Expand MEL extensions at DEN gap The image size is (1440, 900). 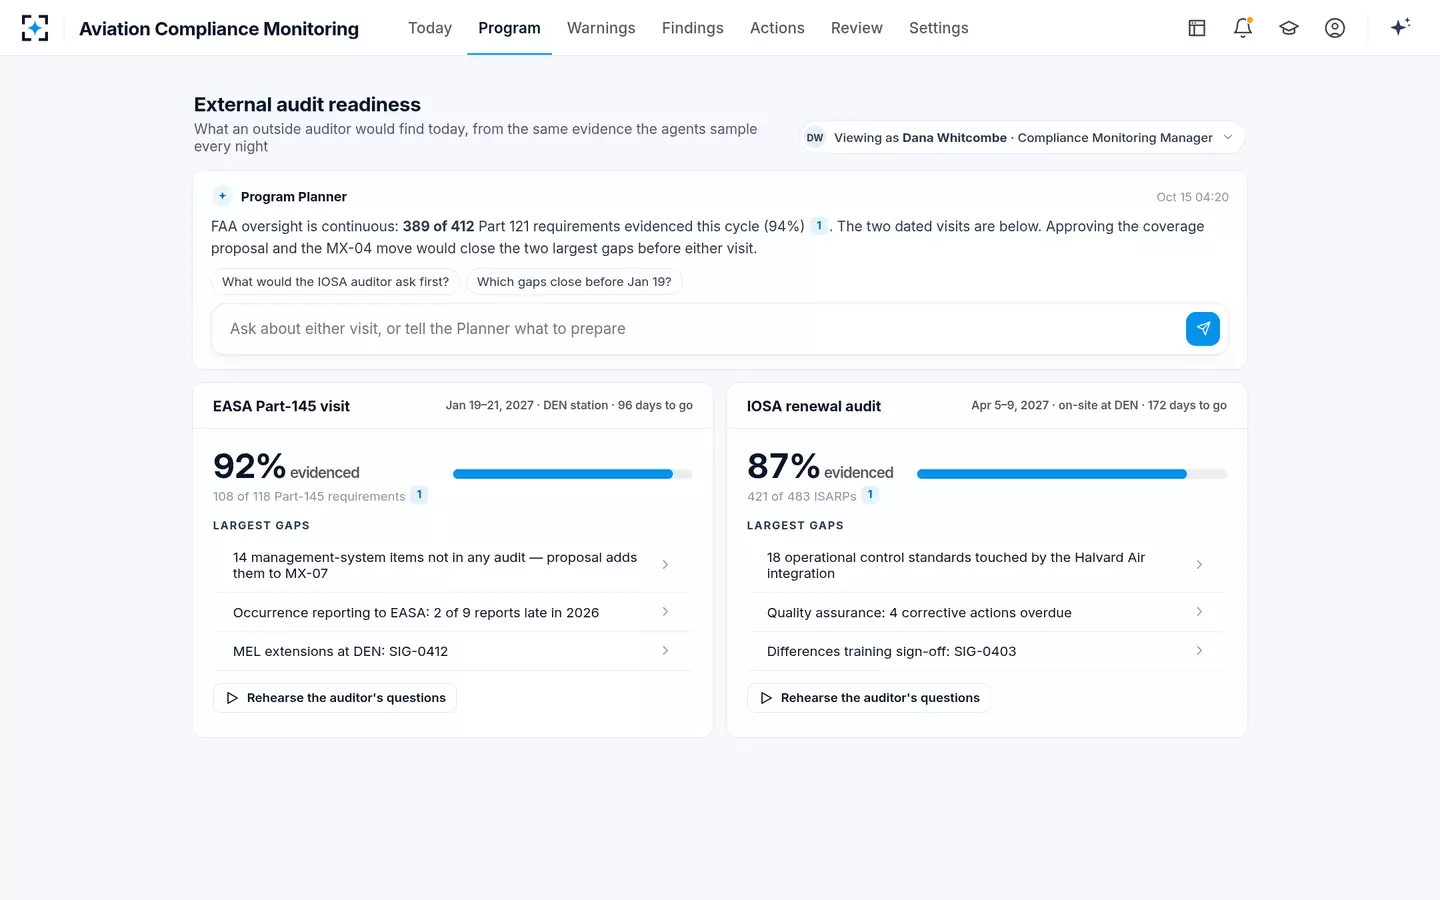coord(453,651)
